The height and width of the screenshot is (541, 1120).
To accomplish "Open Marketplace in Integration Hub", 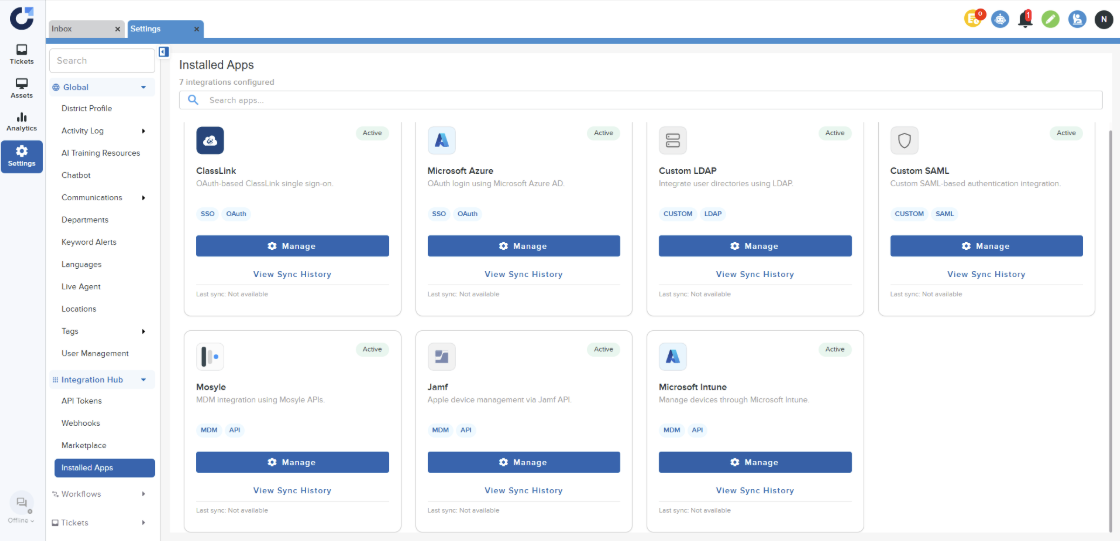I will click(84, 445).
